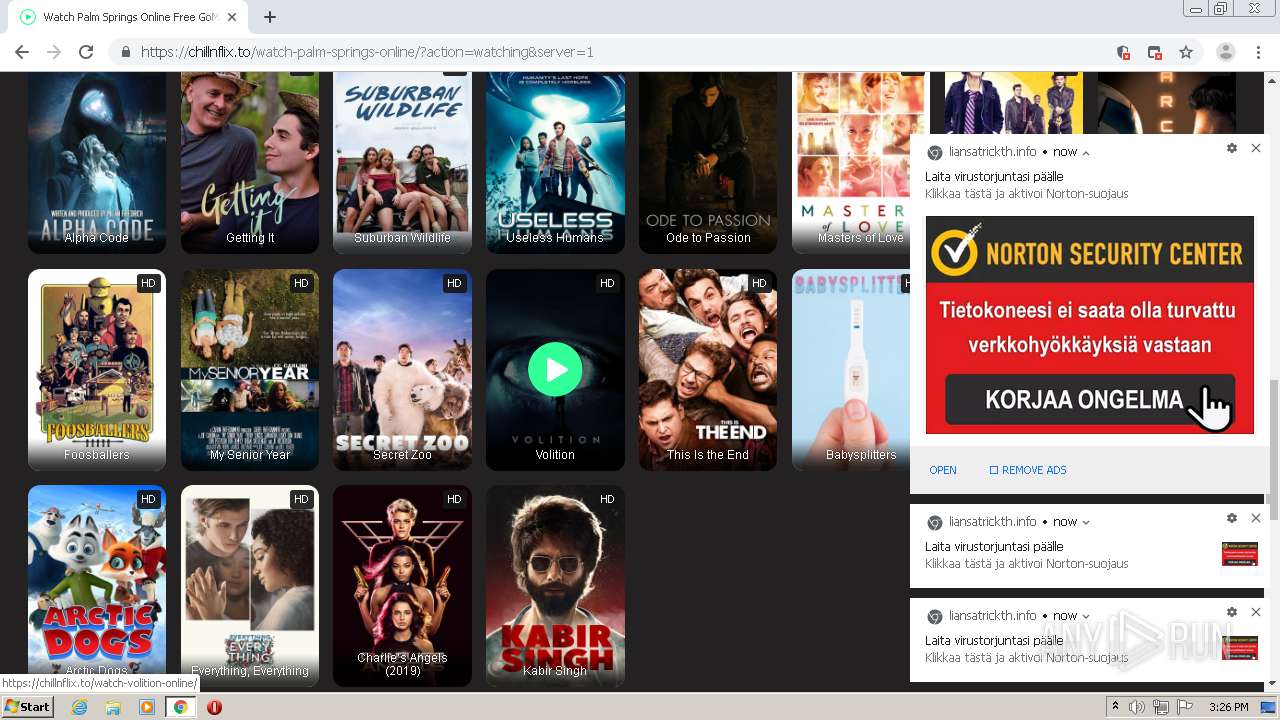Select the Watch Palm Springs Online tab
This screenshot has width=1280, height=720.
point(130,17)
